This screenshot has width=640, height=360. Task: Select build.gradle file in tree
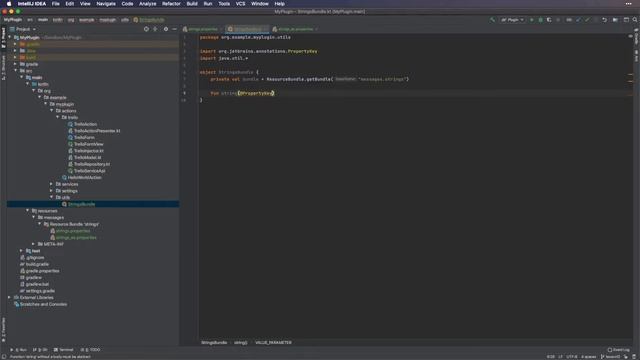37,264
